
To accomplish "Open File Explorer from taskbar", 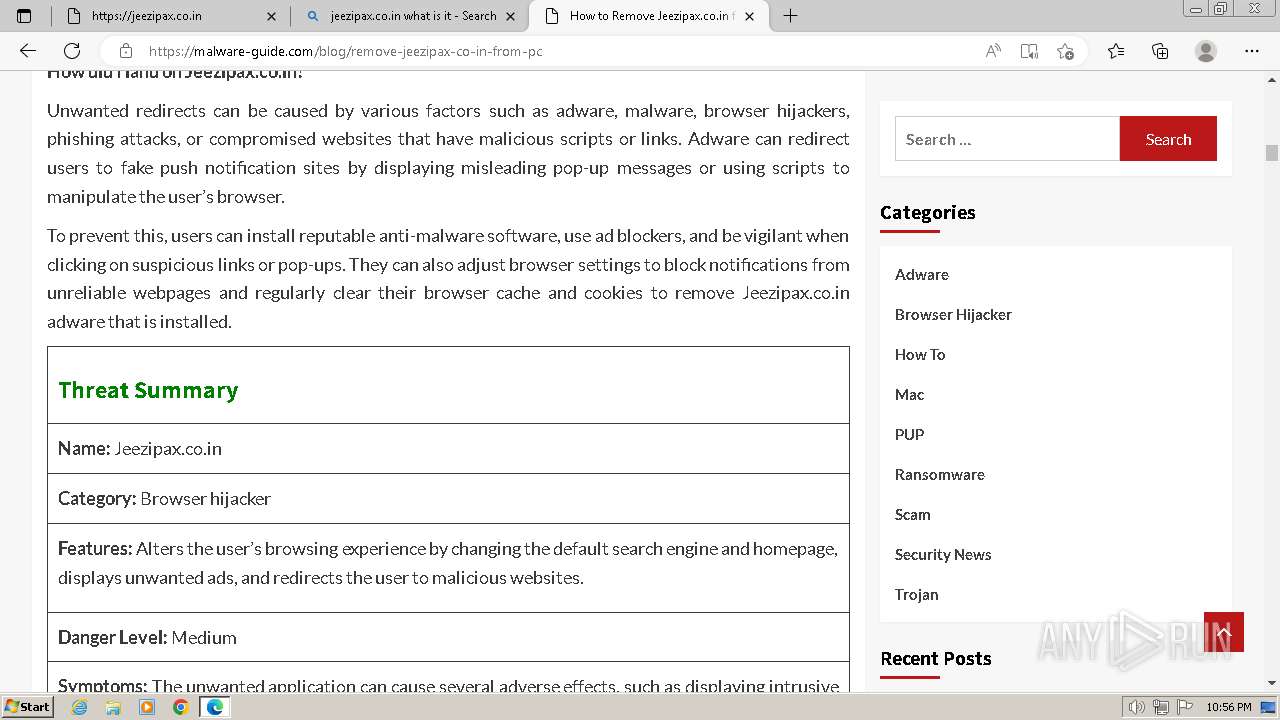I will (113, 707).
